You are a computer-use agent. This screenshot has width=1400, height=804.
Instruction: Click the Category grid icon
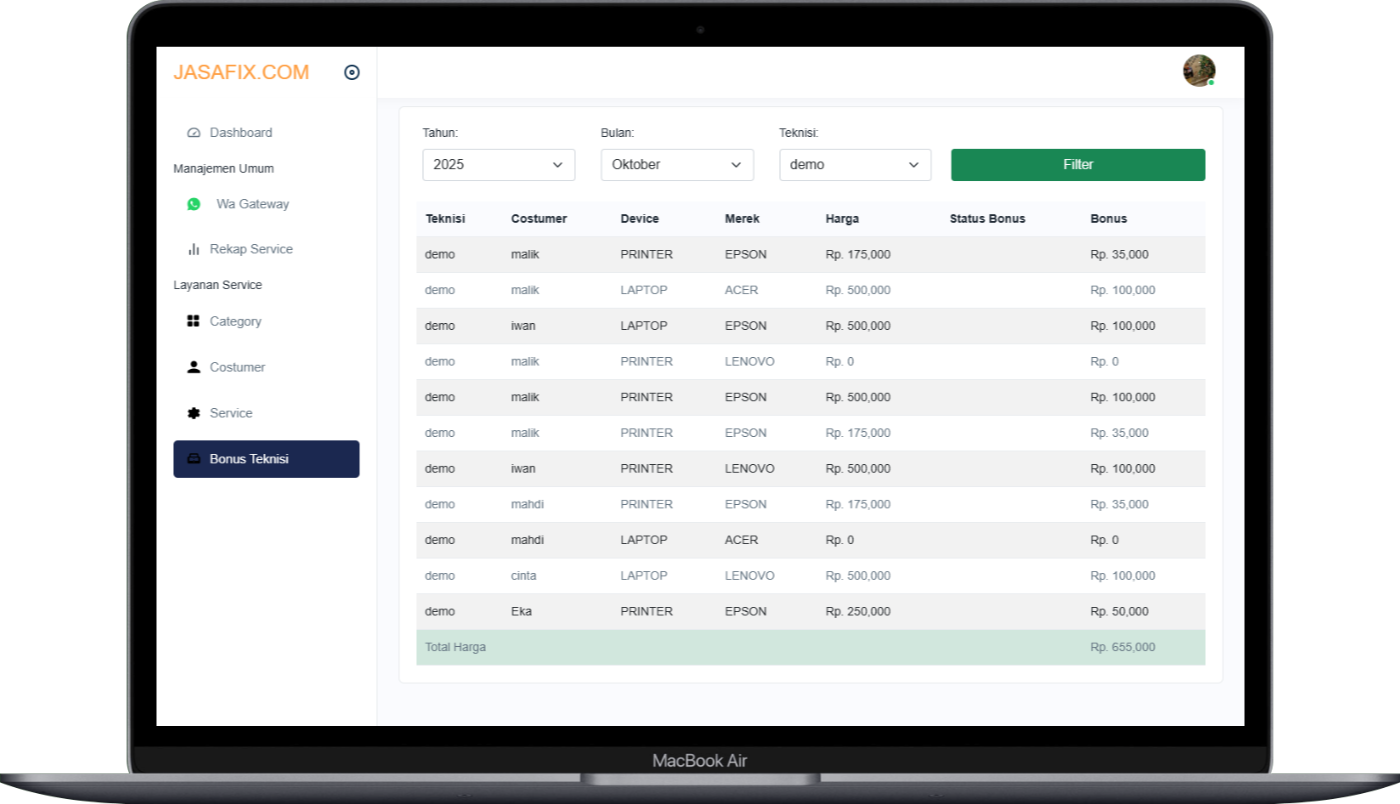click(194, 321)
